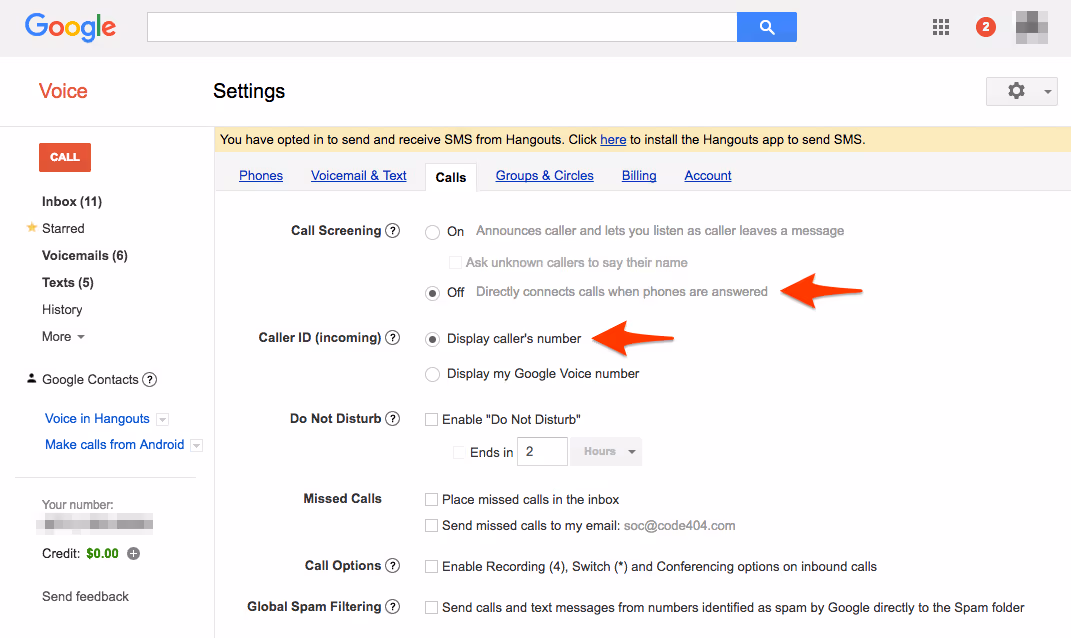Image resolution: width=1071 pixels, height=638 pixels.
Task: Click Voice in Hangouts link
Action: point(97,419)
